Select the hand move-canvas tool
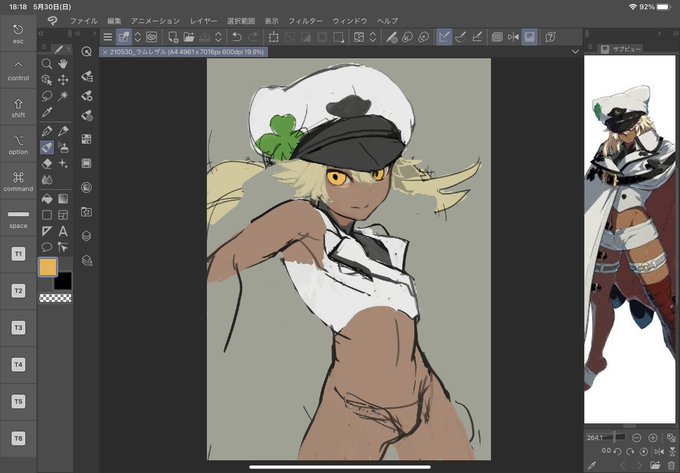Viewport: 680px width, 473px height. coord(63,64)
